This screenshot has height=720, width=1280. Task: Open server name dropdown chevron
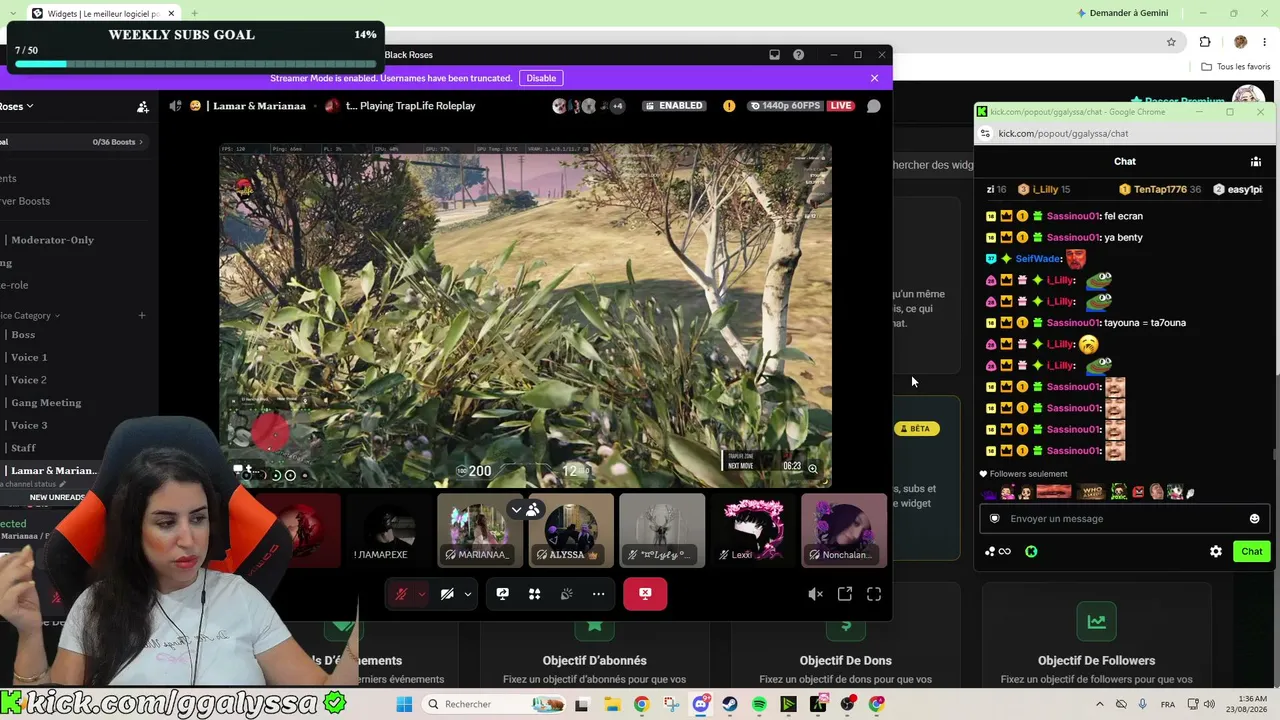(30, 106)
